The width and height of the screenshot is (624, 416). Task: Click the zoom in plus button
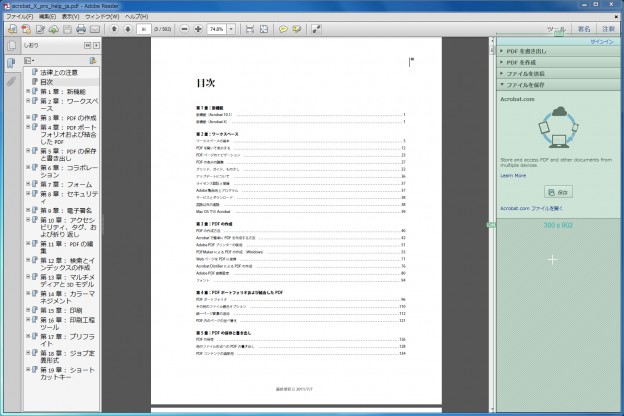coord(198,29)
